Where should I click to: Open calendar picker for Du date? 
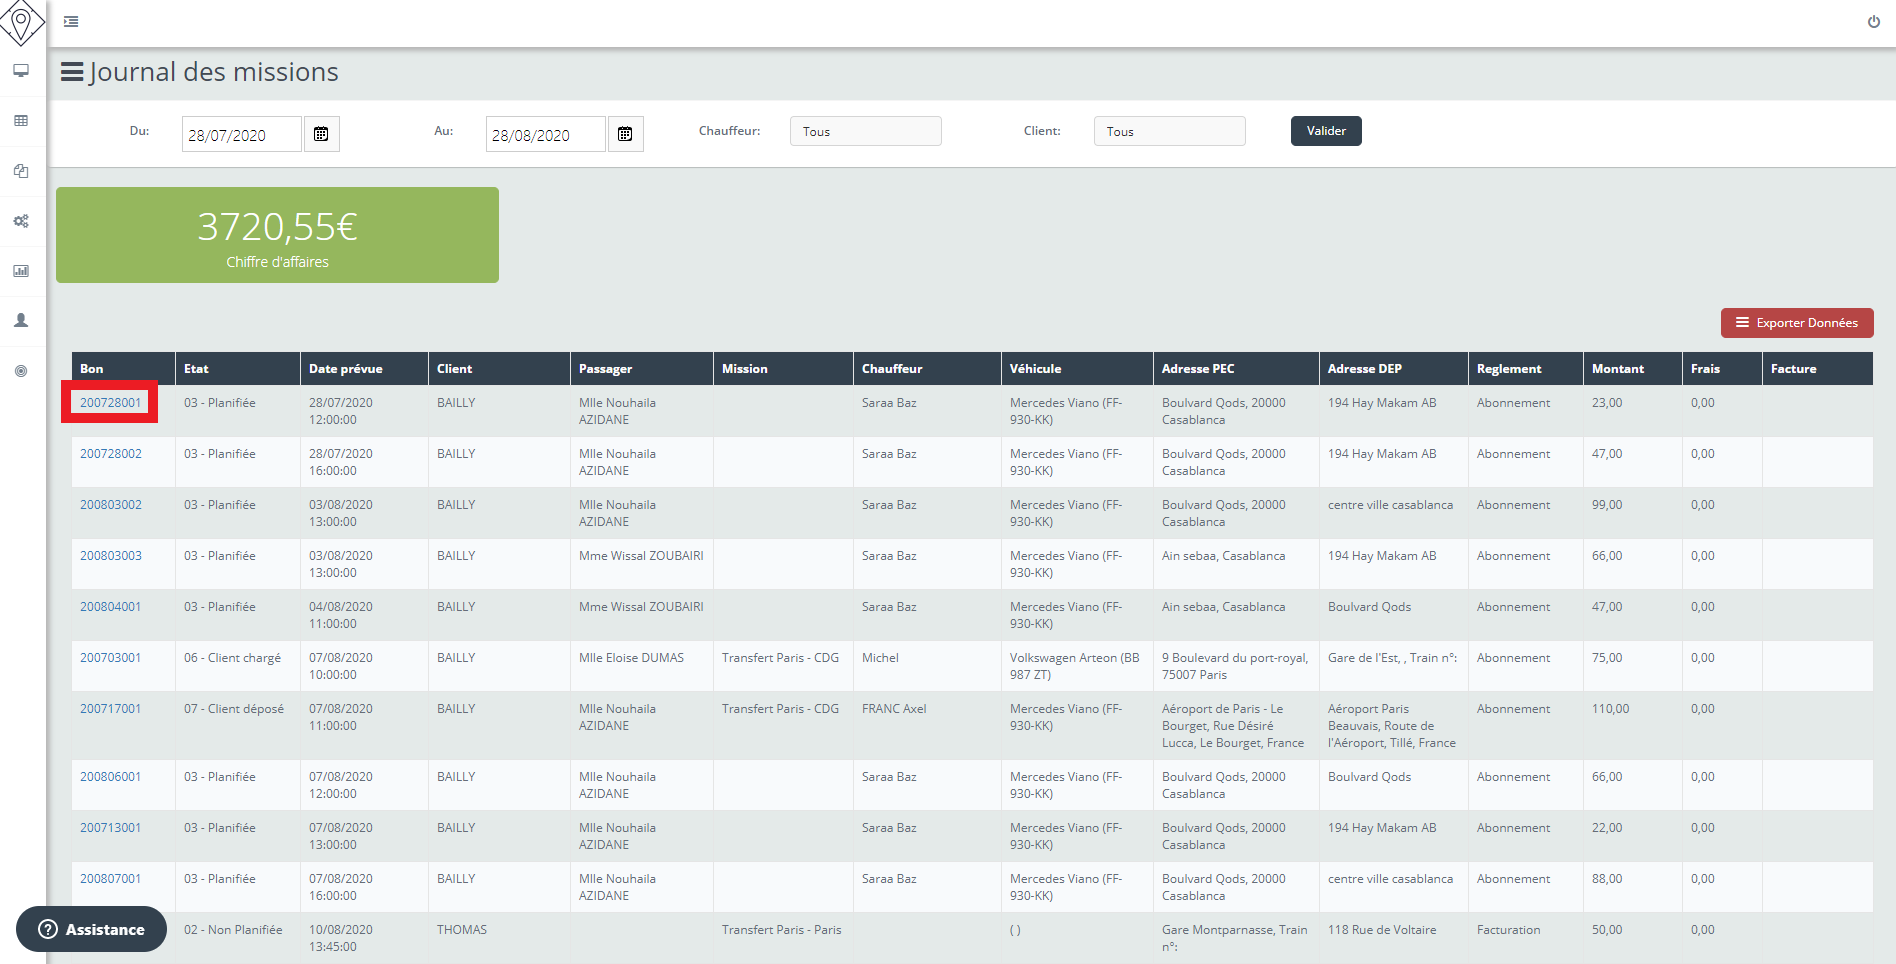tap(321, 134)
